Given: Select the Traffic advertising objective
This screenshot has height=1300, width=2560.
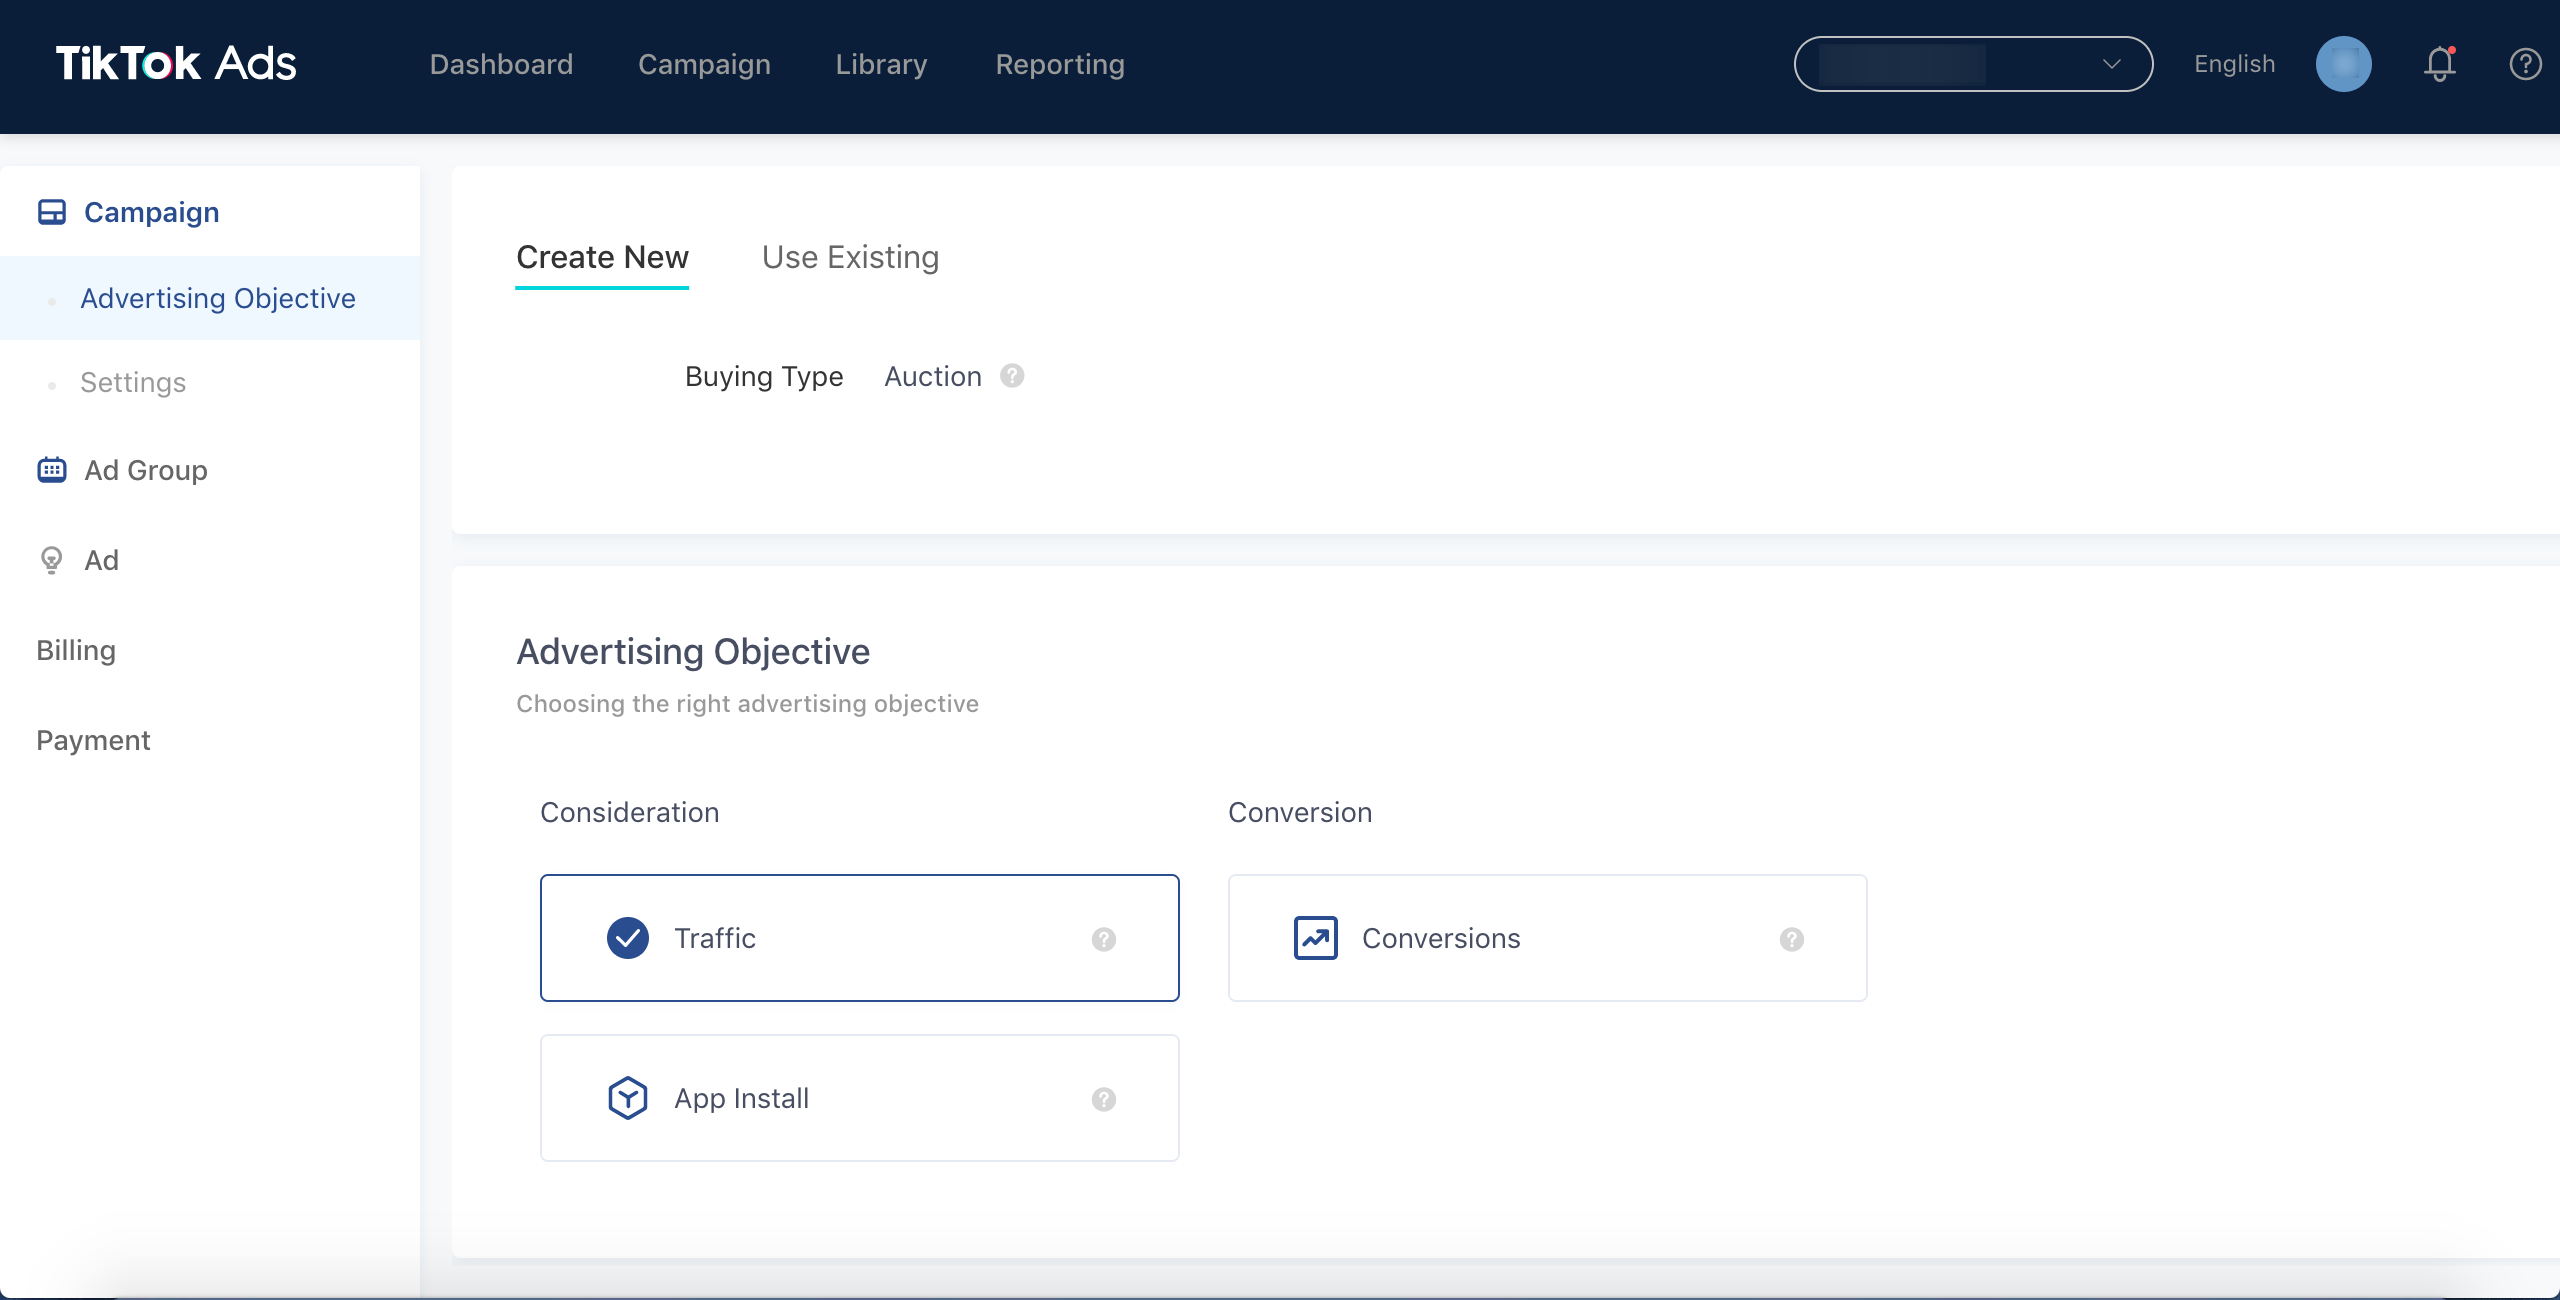Looking at the screenshot, I should 861,939.
